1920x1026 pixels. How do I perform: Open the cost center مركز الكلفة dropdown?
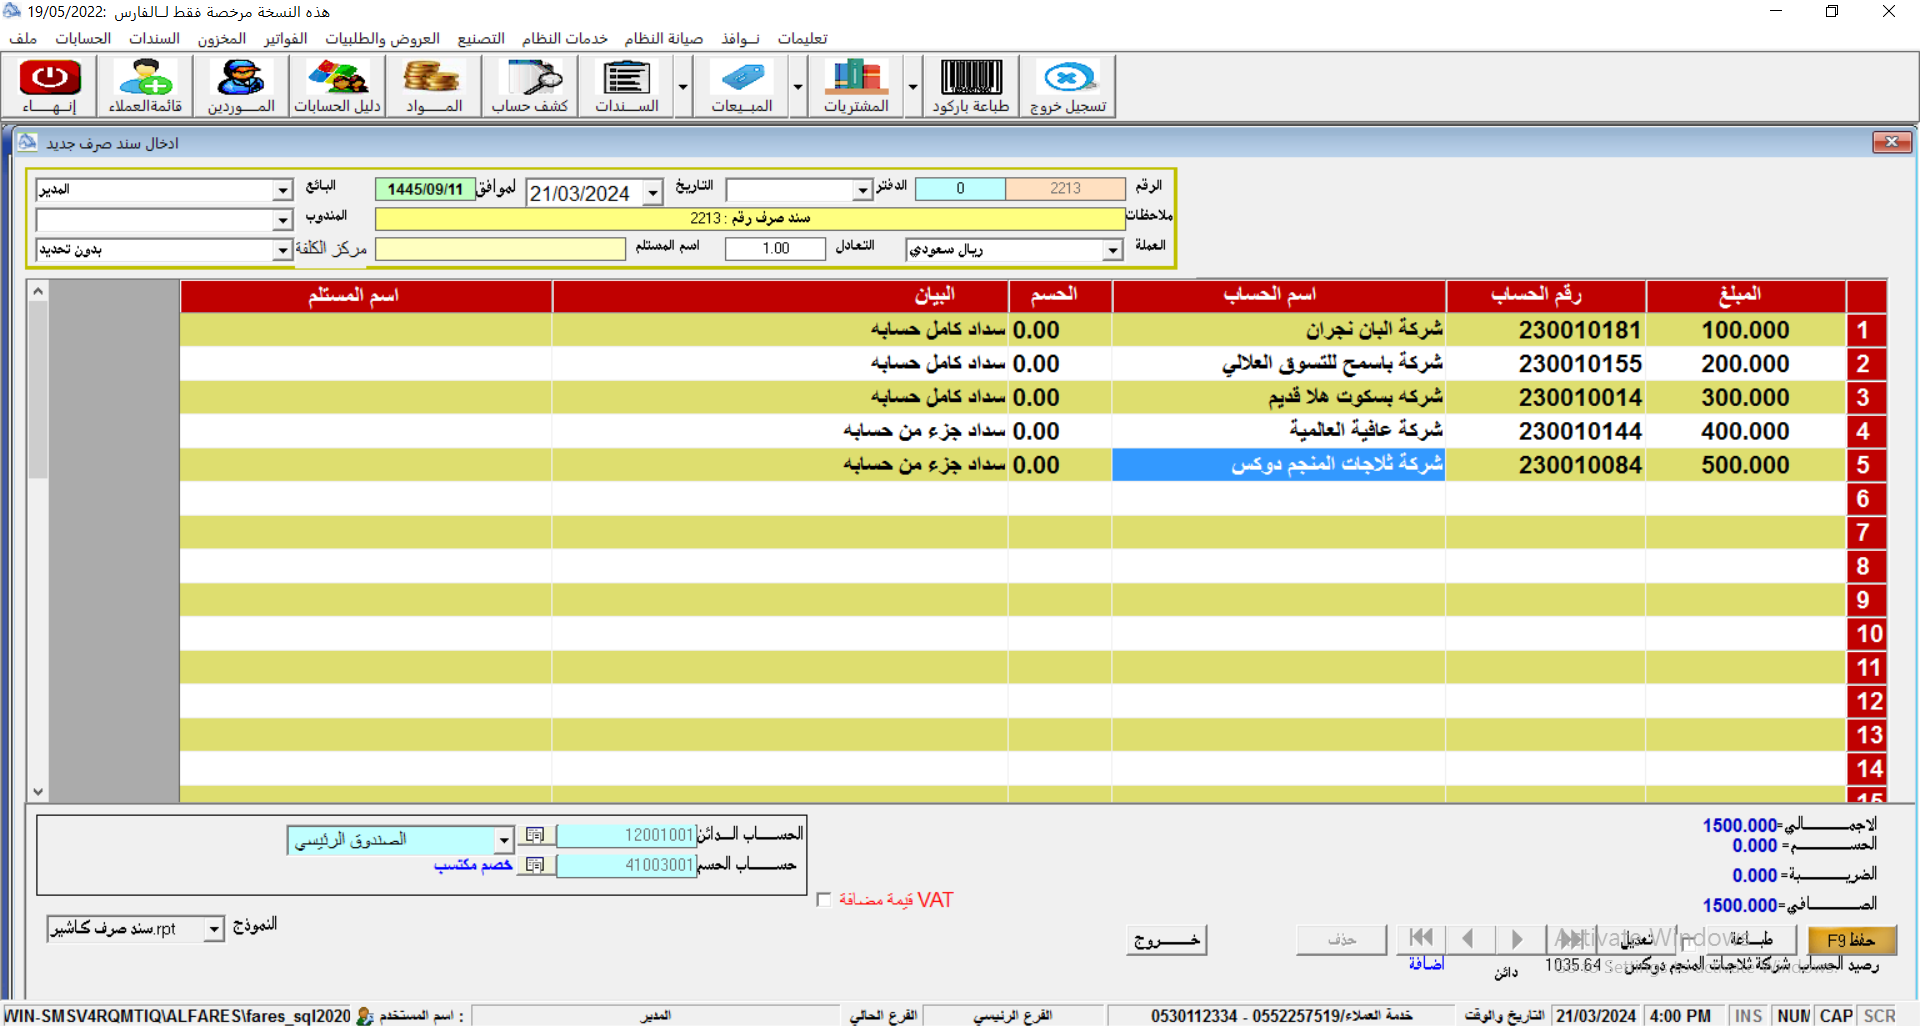click(283, 250)
